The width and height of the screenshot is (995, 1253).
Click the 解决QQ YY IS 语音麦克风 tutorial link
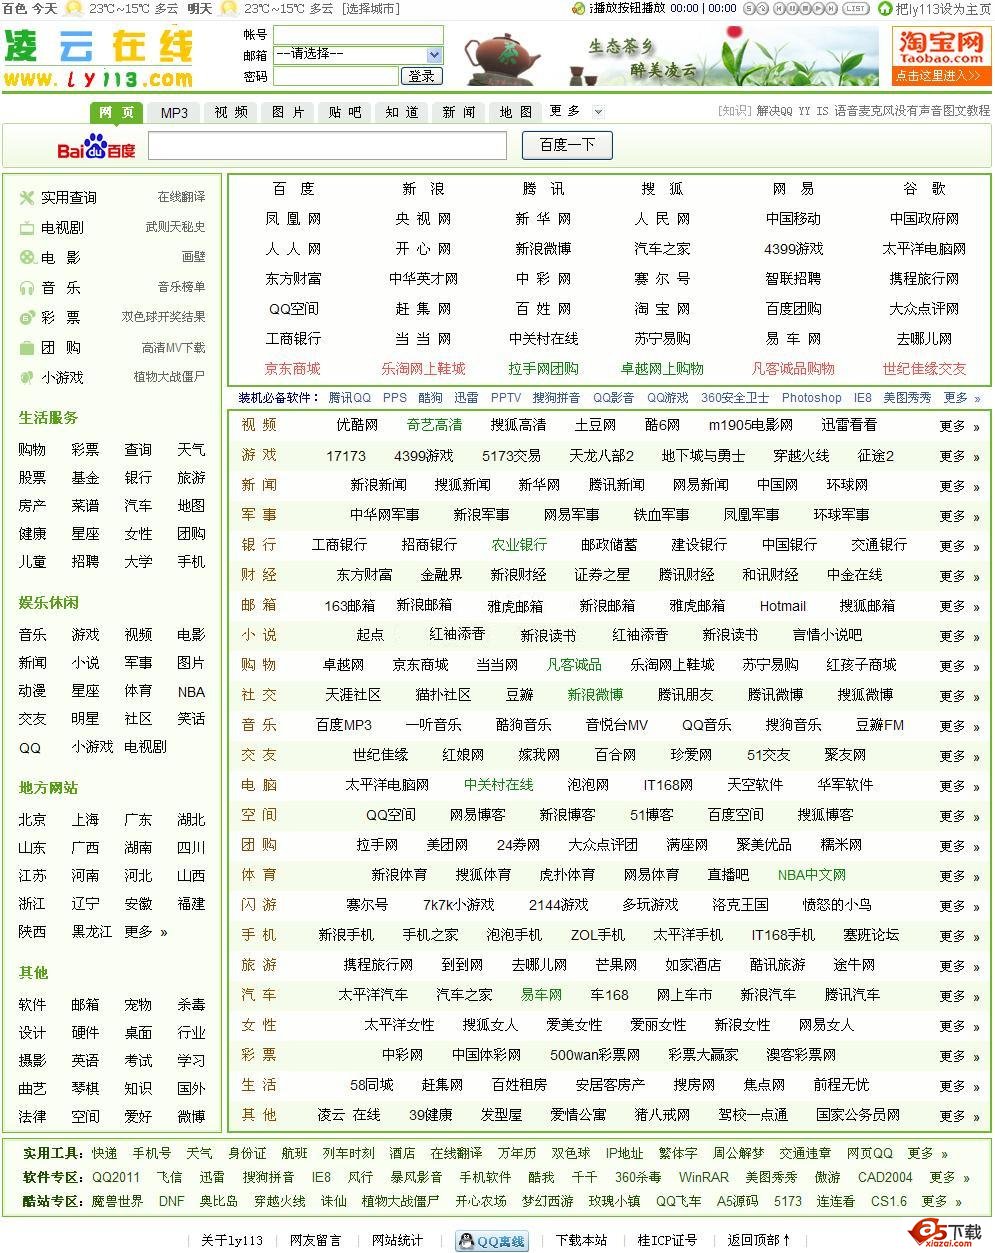click(873, 111)
